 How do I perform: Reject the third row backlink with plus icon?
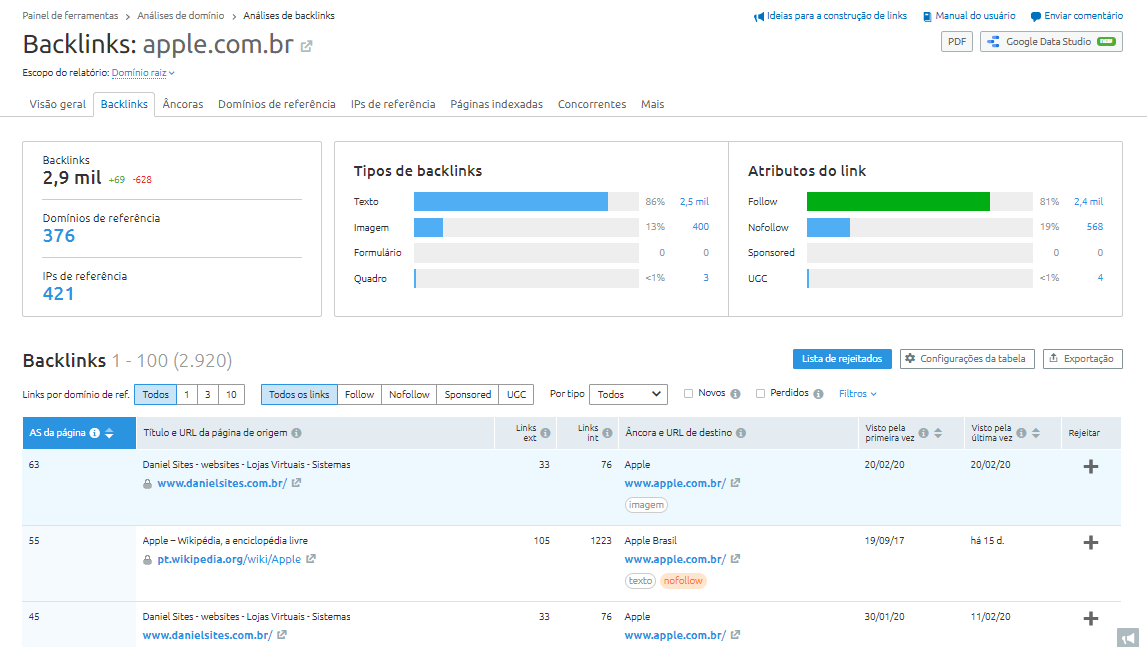point(1091,618)
